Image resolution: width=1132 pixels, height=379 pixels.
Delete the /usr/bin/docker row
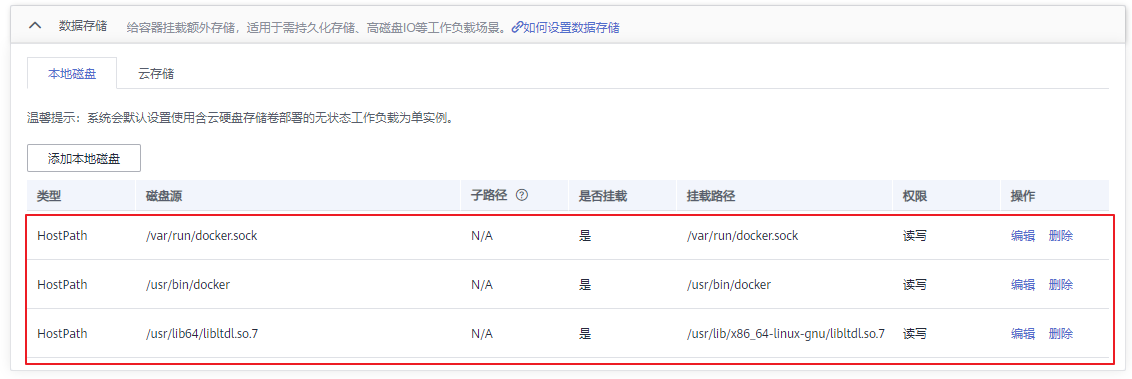coord(1061,284)
